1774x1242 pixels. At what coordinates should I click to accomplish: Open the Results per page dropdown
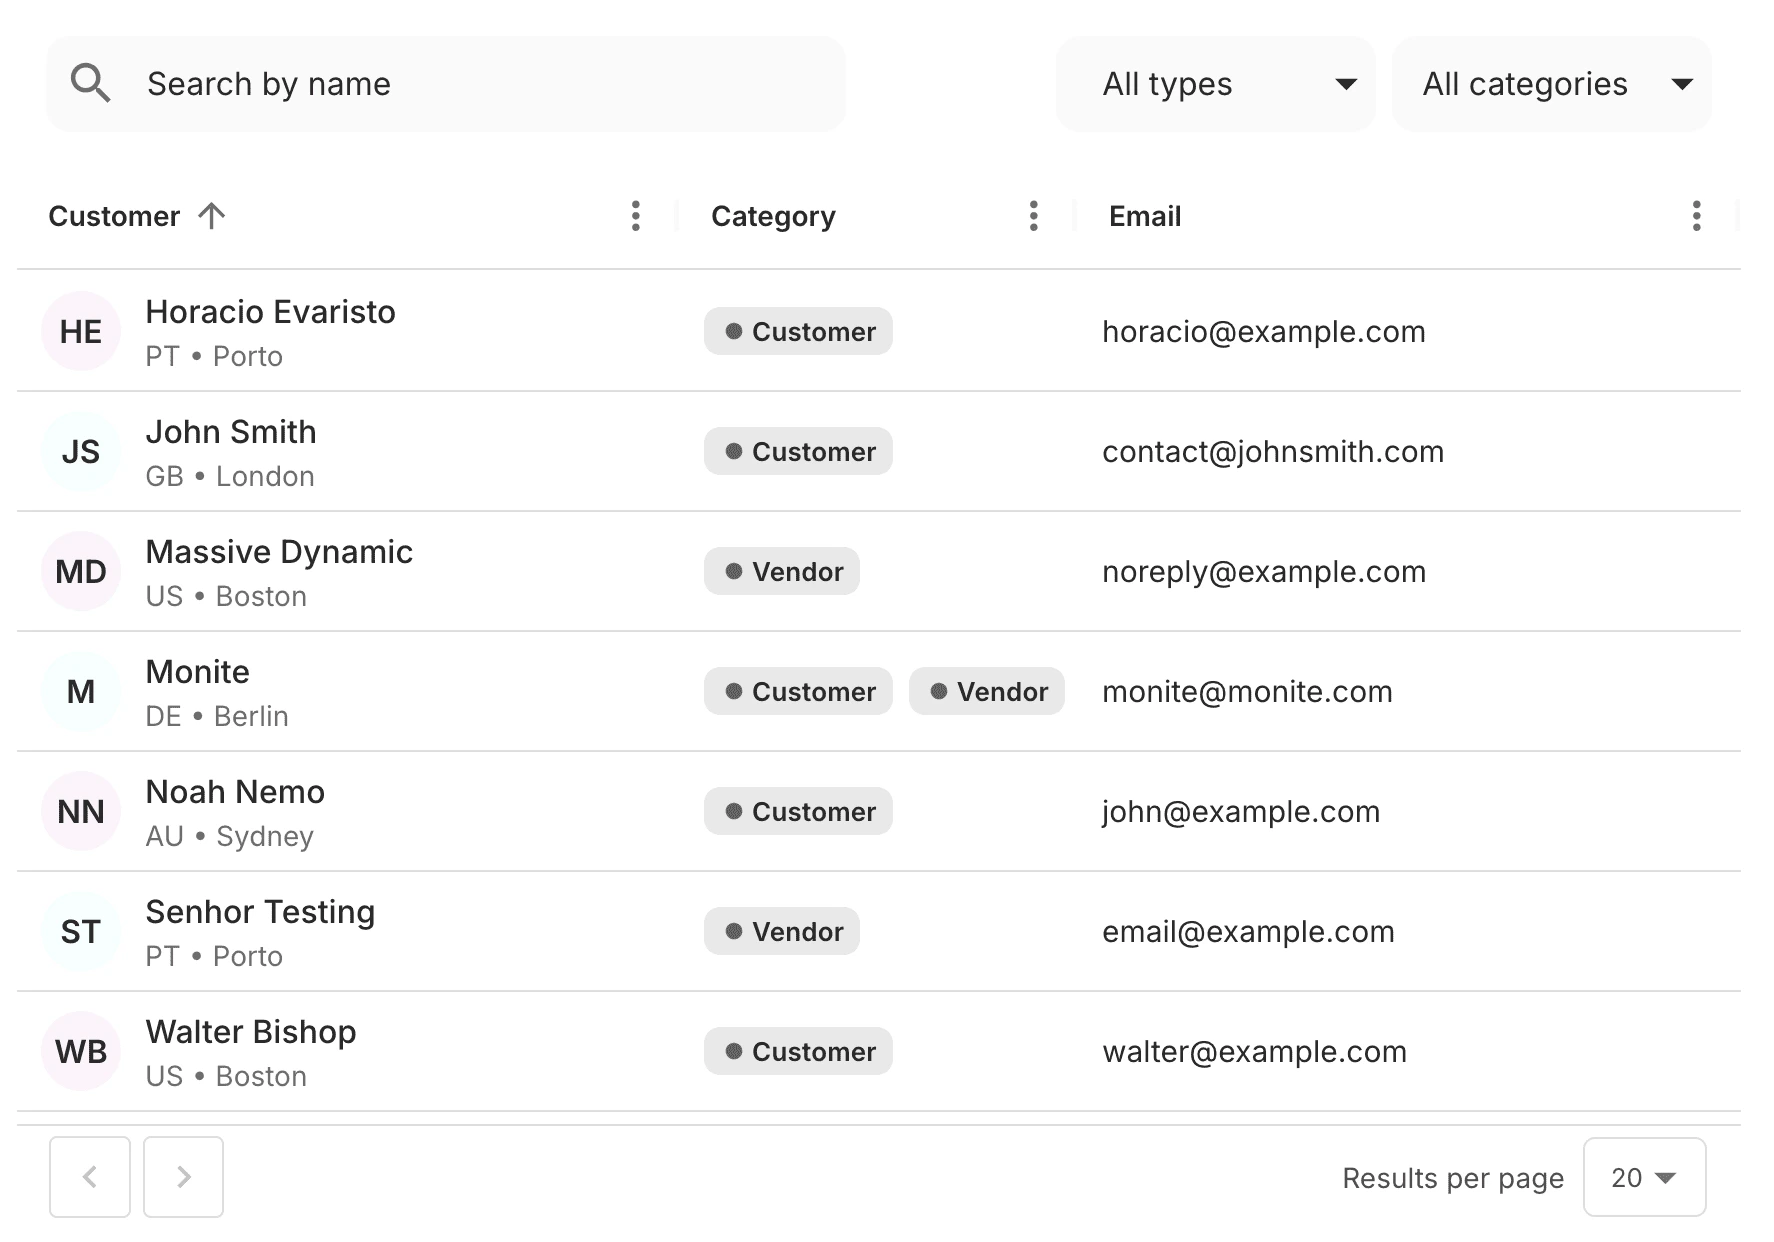[1644, 1178]
